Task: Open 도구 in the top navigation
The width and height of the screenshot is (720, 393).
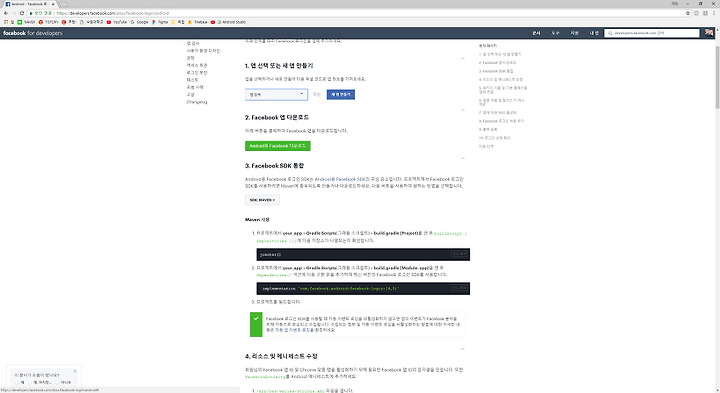Action: pos(555,33)
